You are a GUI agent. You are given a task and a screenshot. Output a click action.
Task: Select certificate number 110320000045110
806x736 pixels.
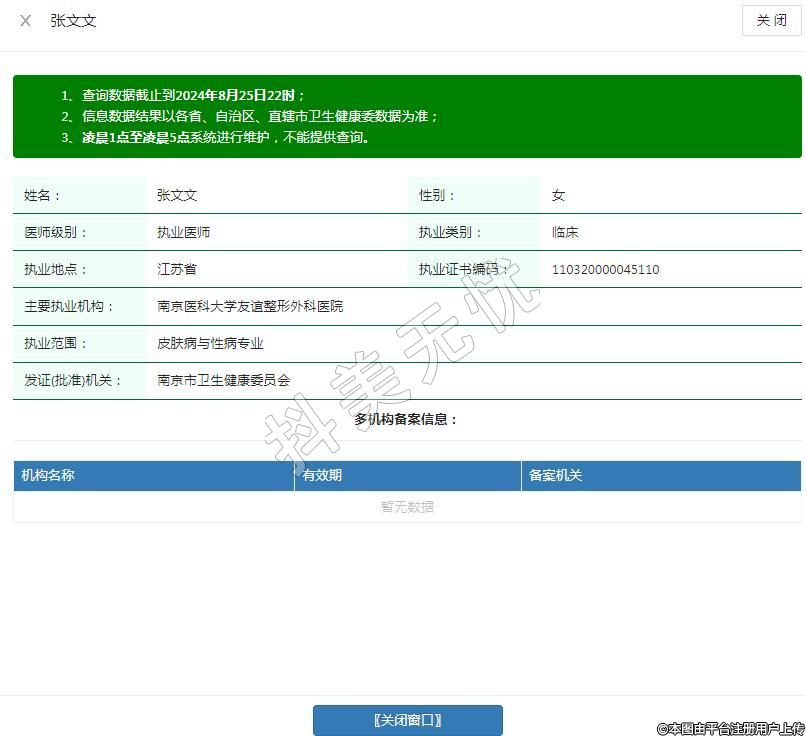[605, 270]
